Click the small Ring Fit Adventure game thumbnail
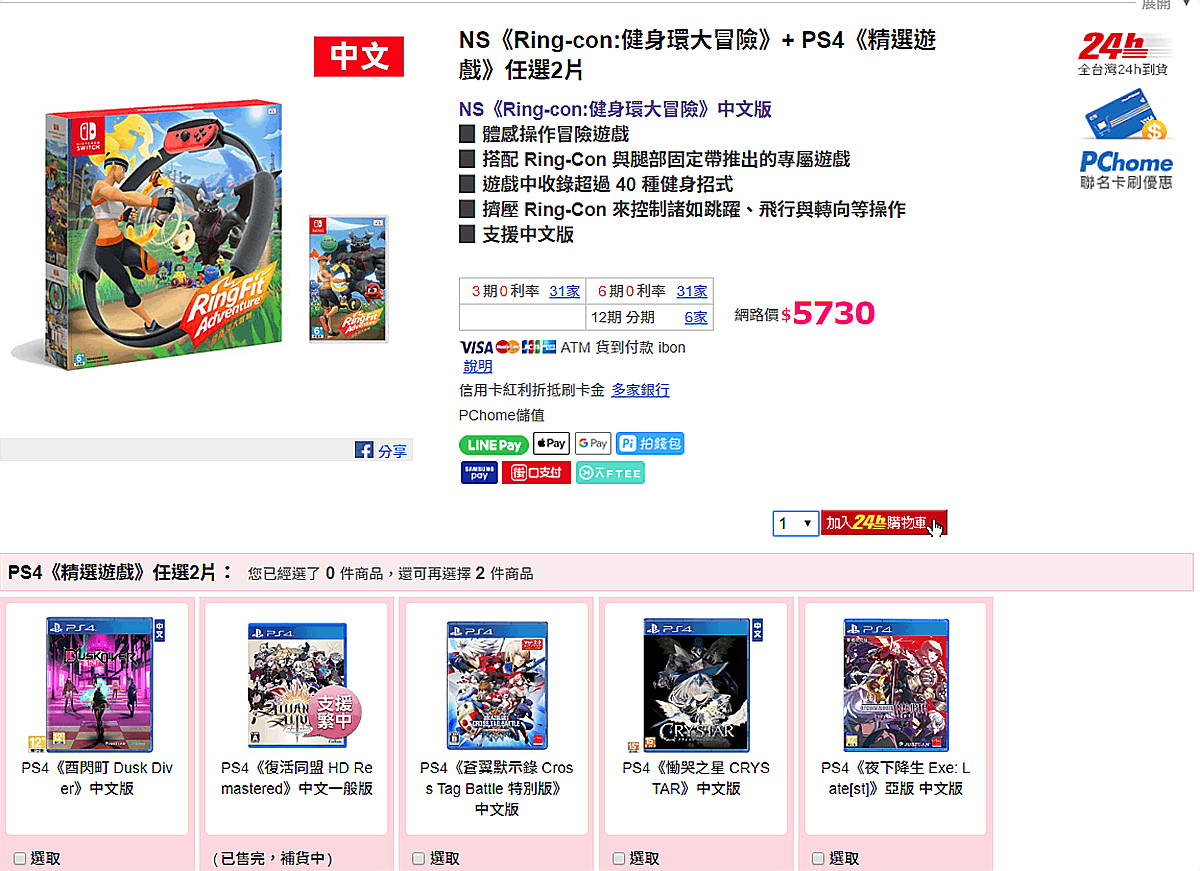 coord(347,279)
